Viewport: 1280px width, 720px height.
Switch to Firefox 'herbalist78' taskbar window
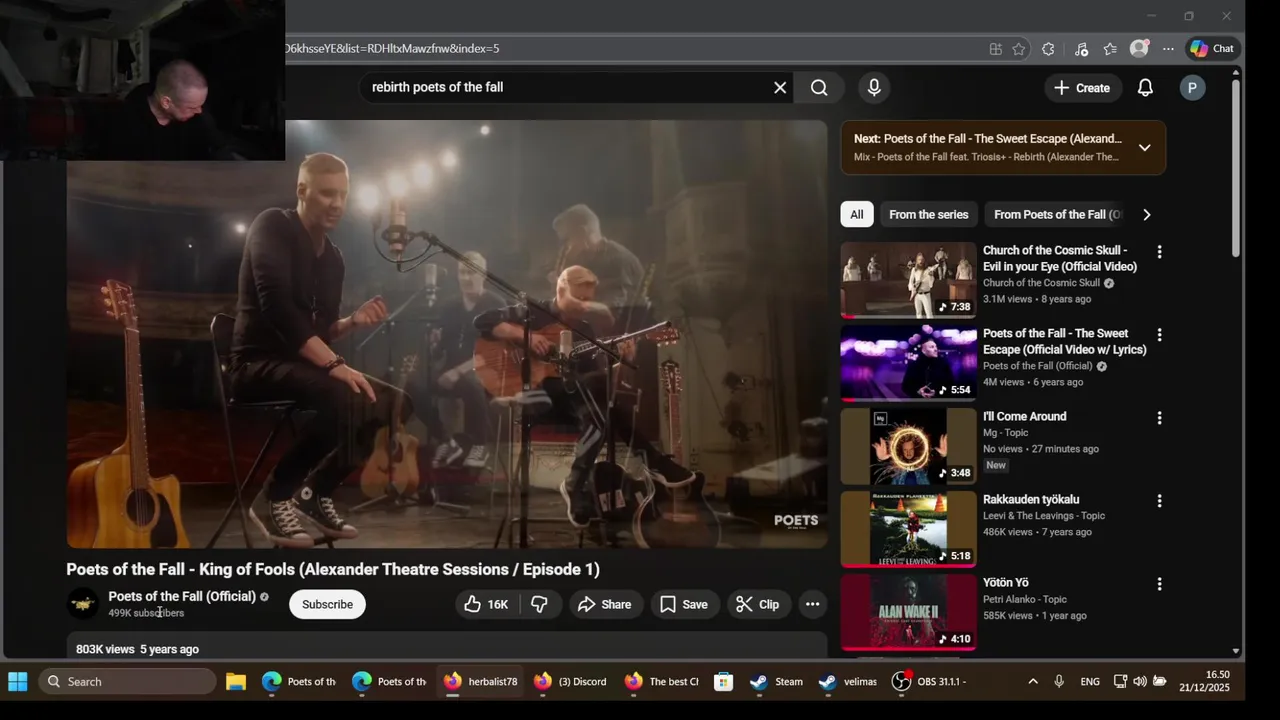(x=481, y=682)
